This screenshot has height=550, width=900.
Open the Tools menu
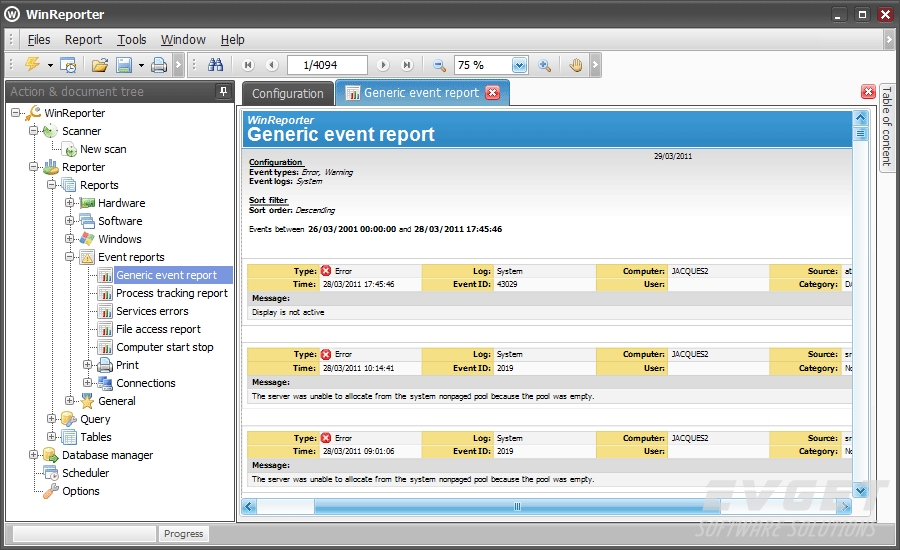tap(132, 40)
